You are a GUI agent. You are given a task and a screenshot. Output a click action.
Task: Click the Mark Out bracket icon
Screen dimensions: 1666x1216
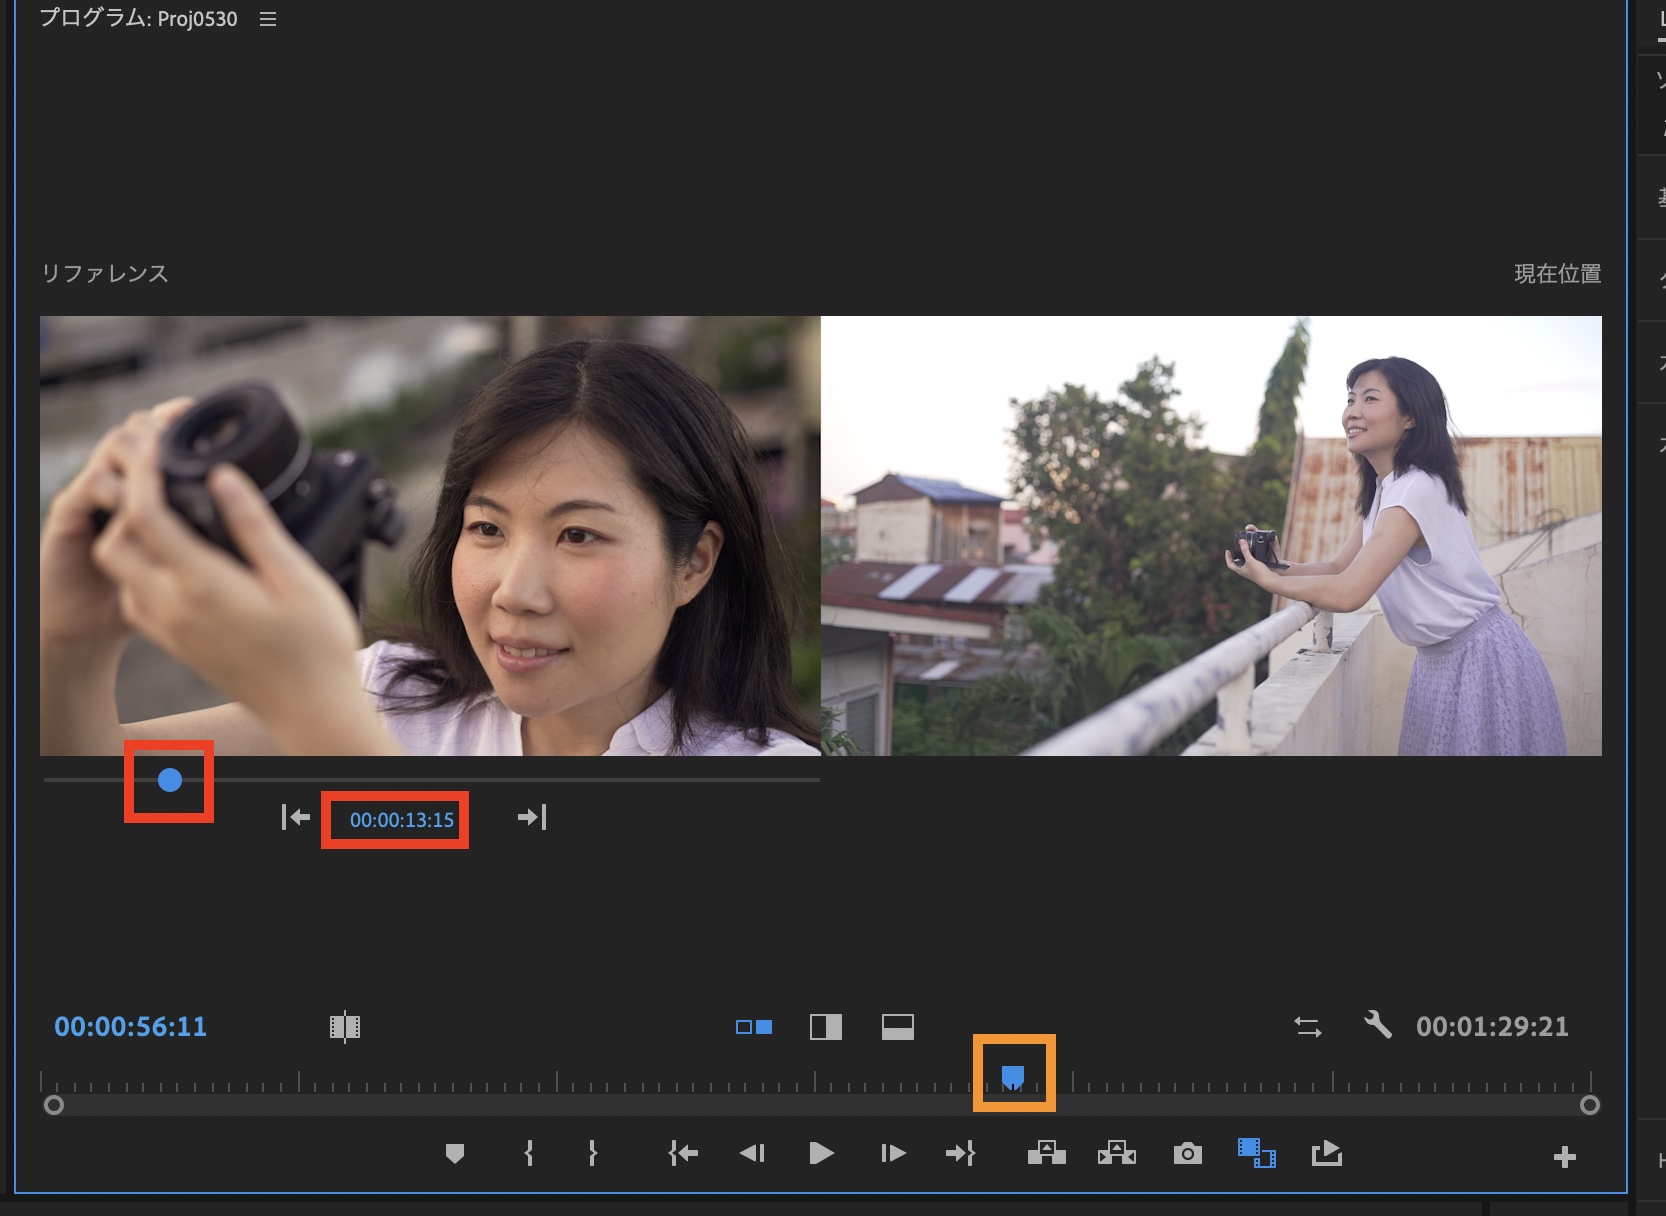[593, 1154]
